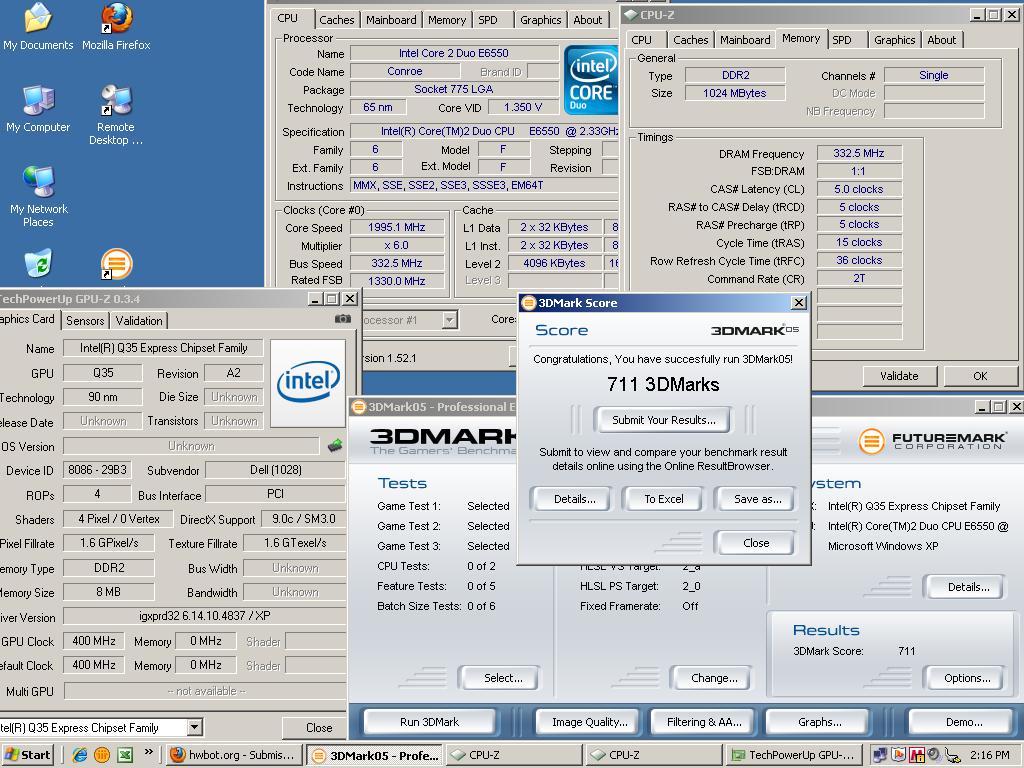Open Image Quality settings in 3DMark05
This screenshot has width=1024, height=768.
pos(590,722)
